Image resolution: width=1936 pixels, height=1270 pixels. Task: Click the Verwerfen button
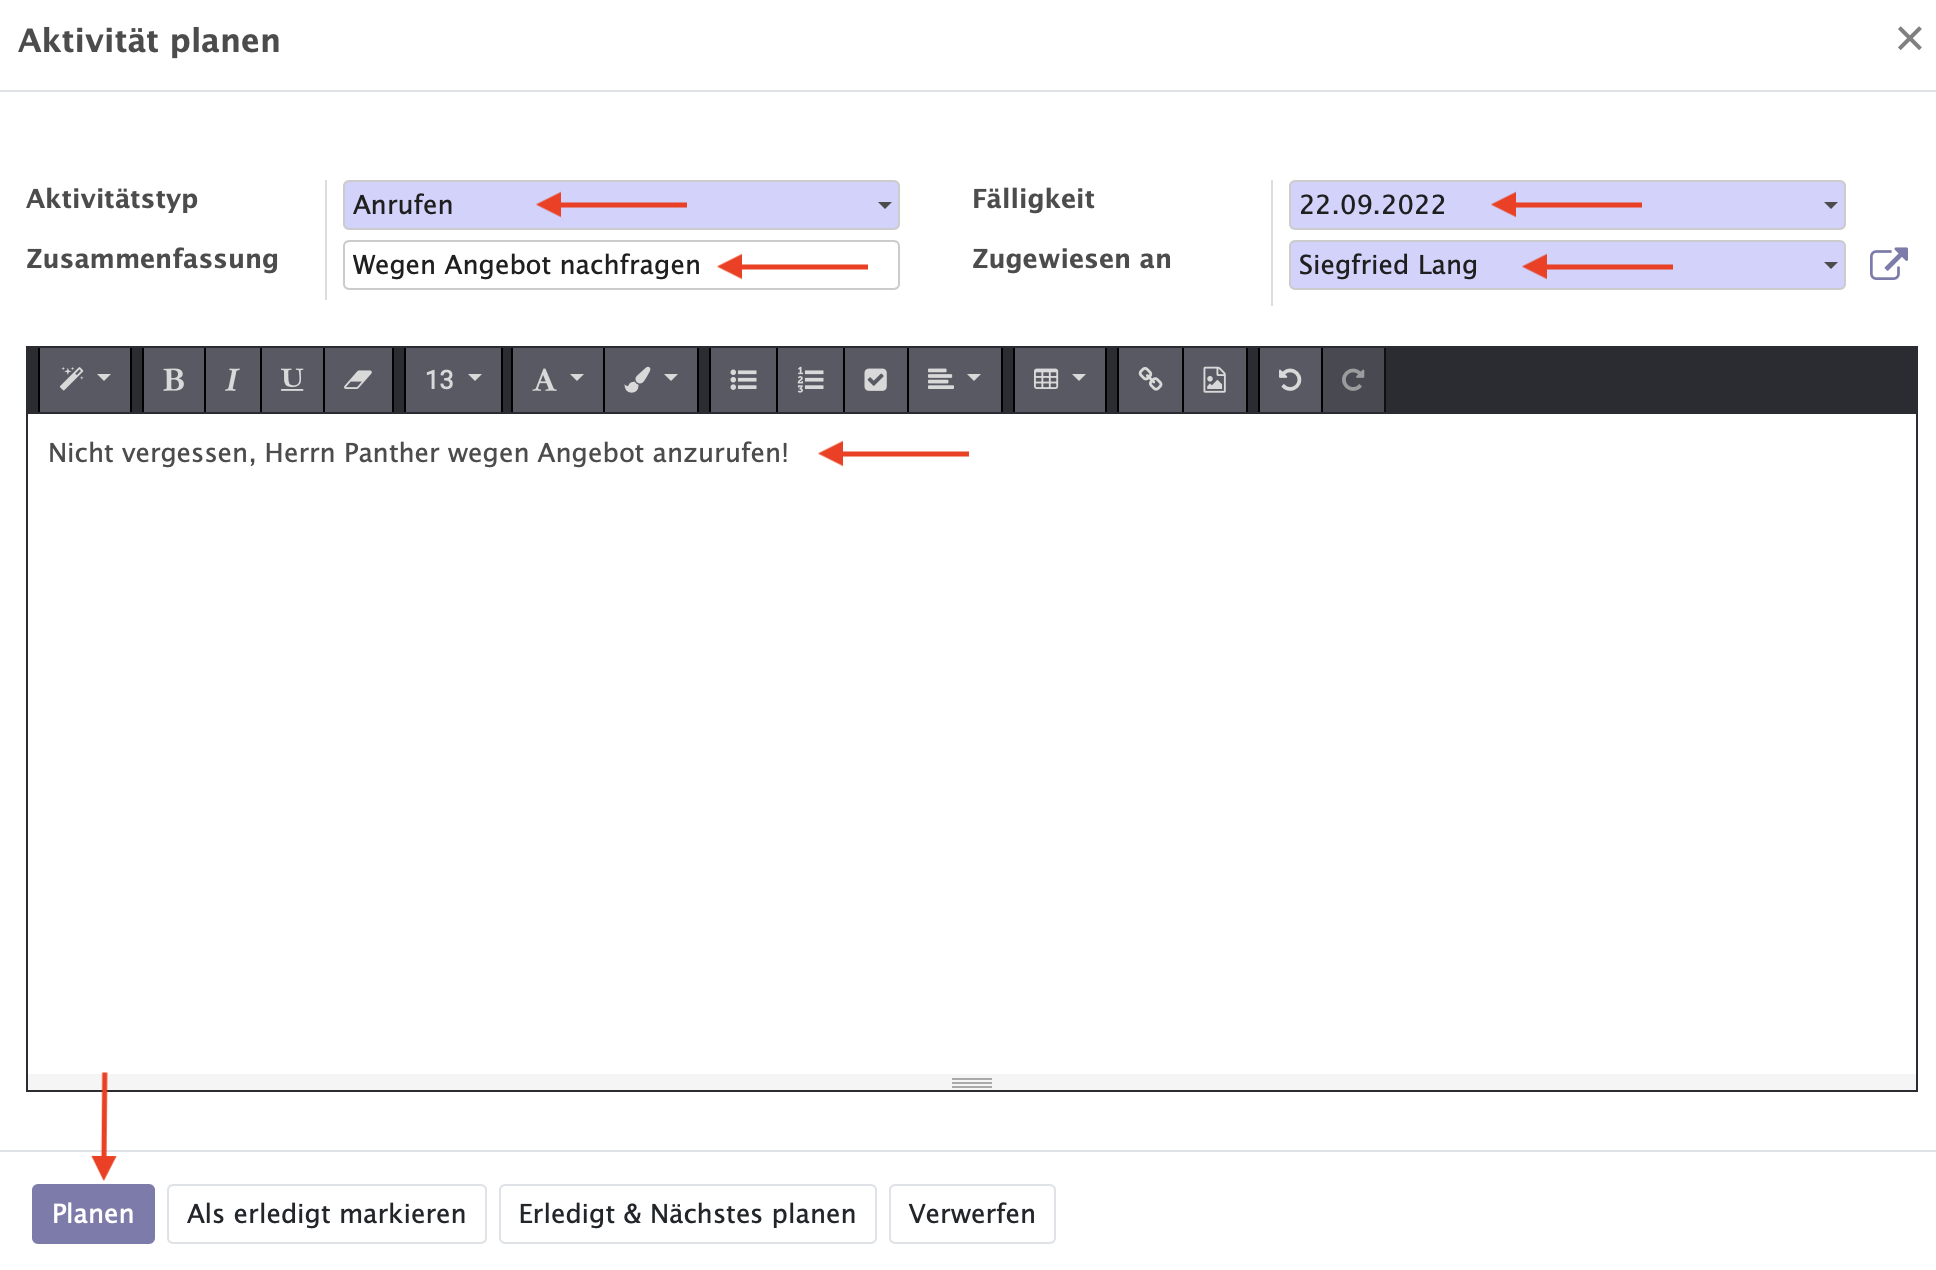coord(972,1214)
